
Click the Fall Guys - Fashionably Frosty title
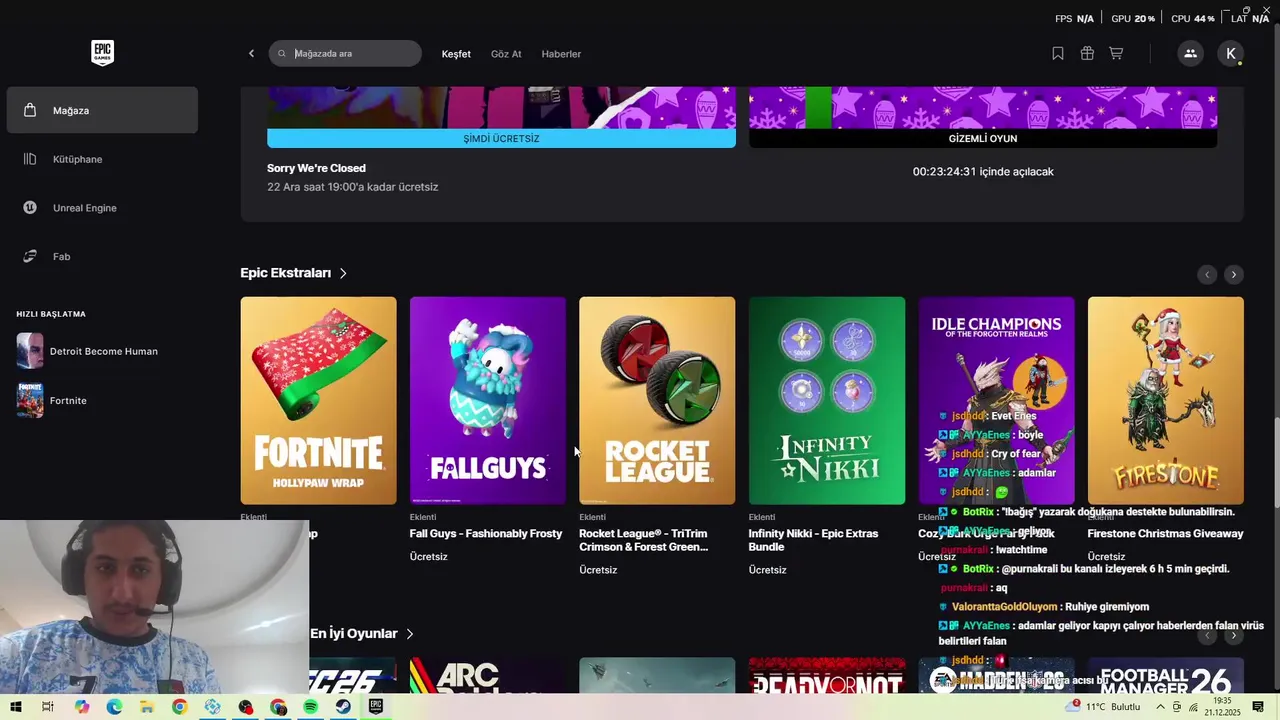(x=486, y=533)
